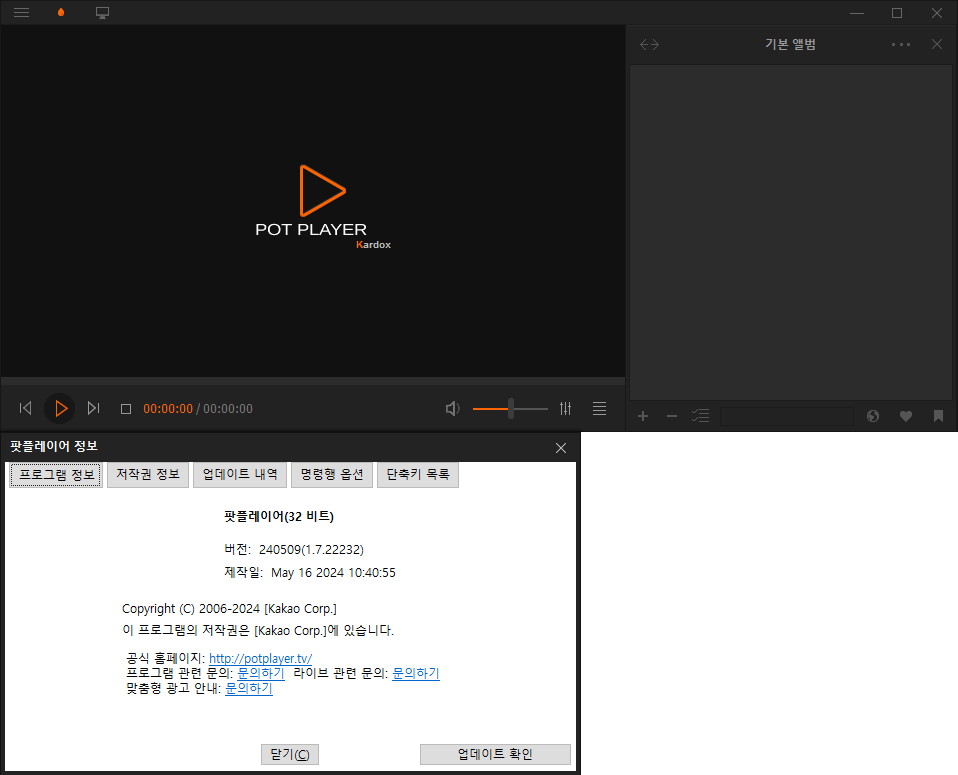
Task: Jump to previous track
Action: tap(26, 408)
